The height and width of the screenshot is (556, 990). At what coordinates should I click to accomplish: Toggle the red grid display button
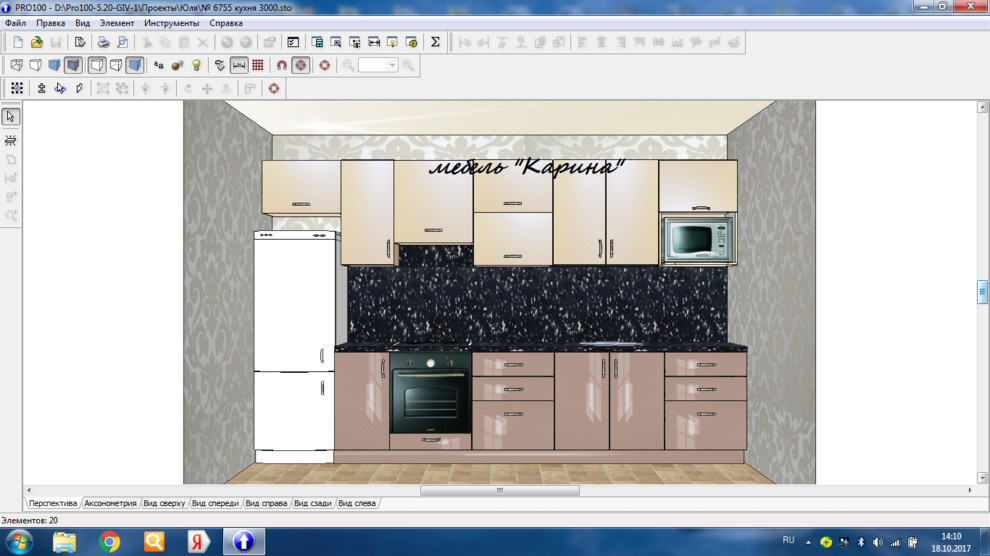pos(258,65)
